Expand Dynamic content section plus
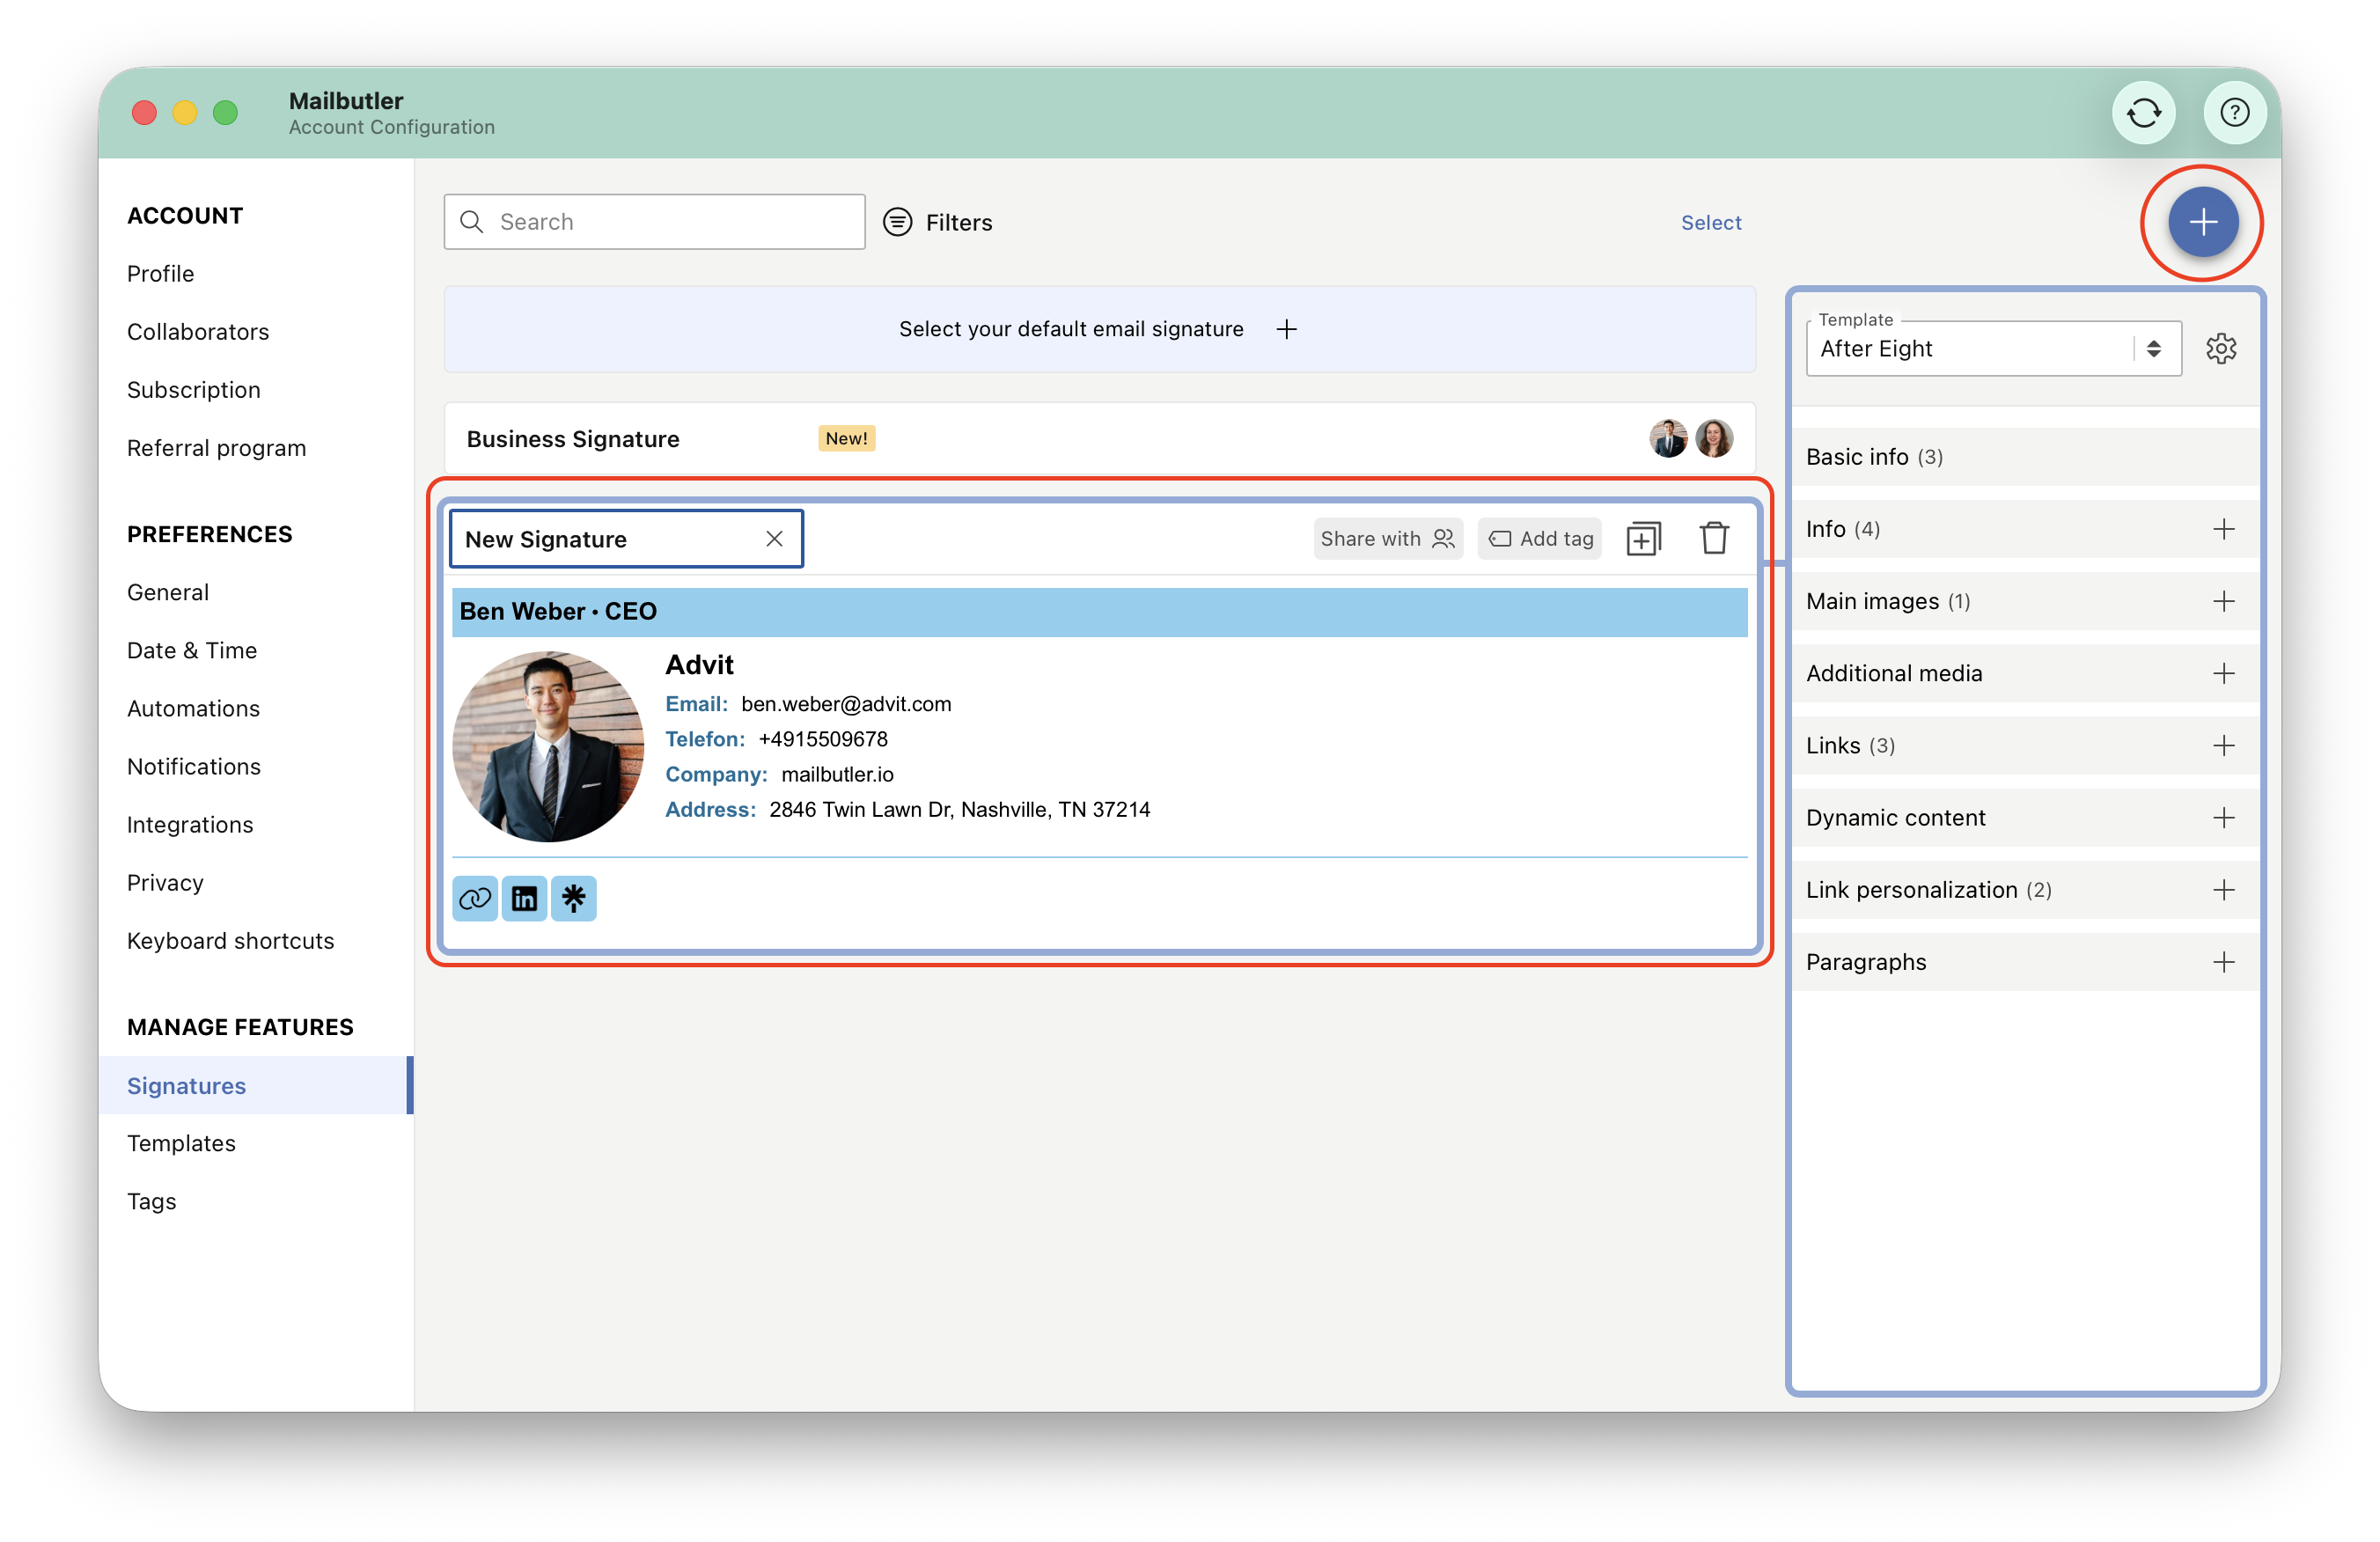This screenshot has height=1542, width=2380. 2223,818
